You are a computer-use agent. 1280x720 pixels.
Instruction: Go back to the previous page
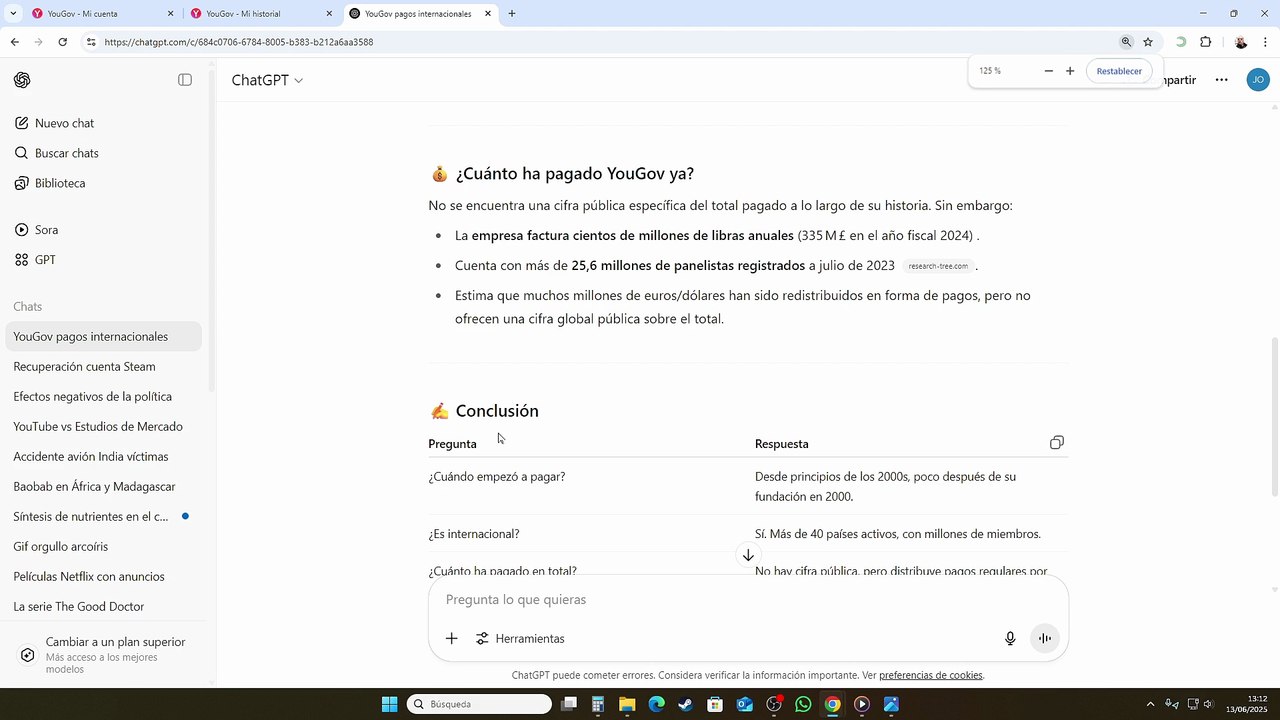click(15, 42)
